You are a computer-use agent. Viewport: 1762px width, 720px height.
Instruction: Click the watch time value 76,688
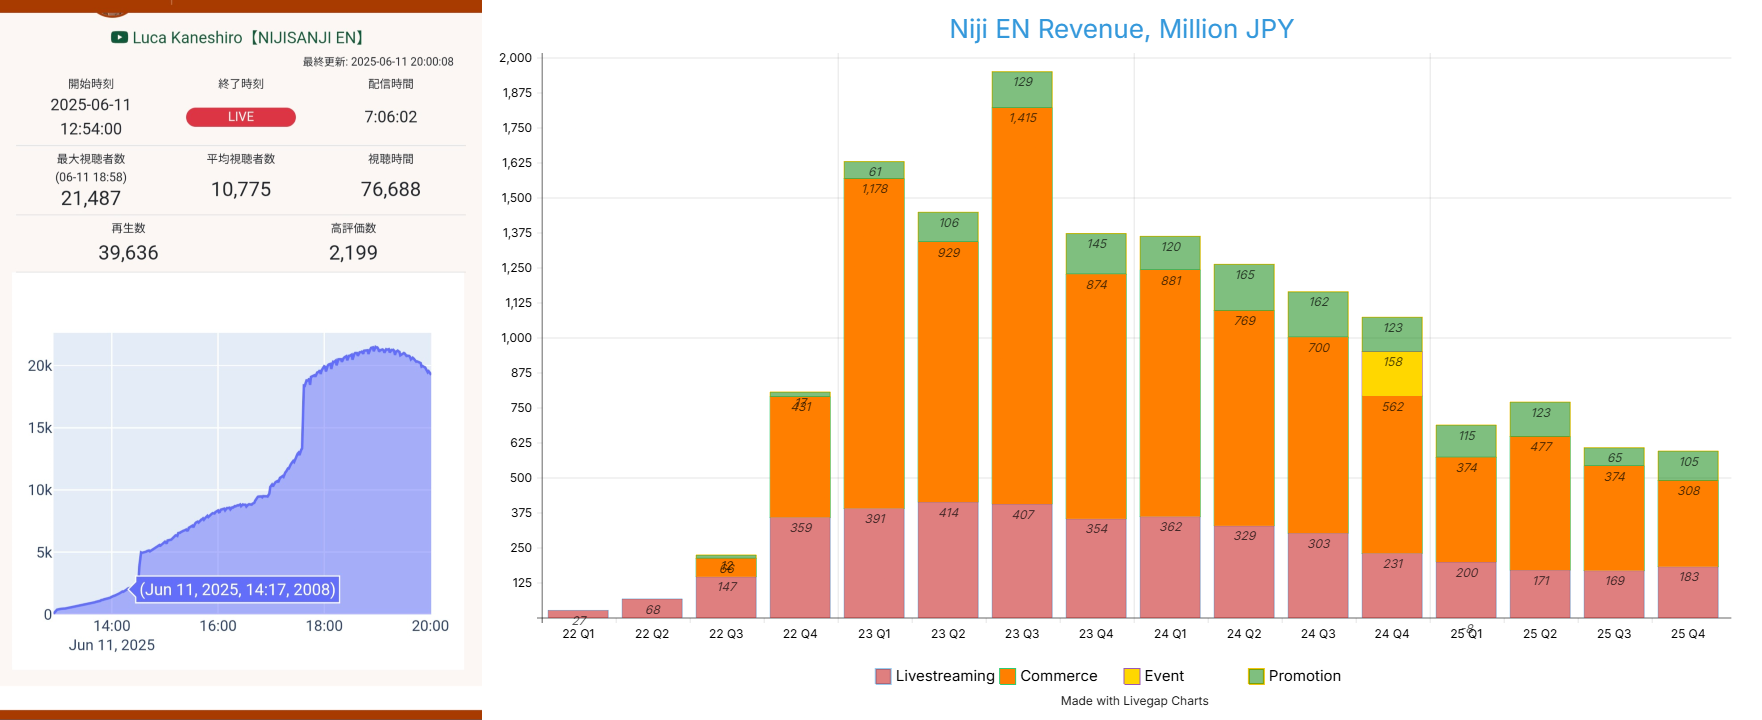(391, 189)
